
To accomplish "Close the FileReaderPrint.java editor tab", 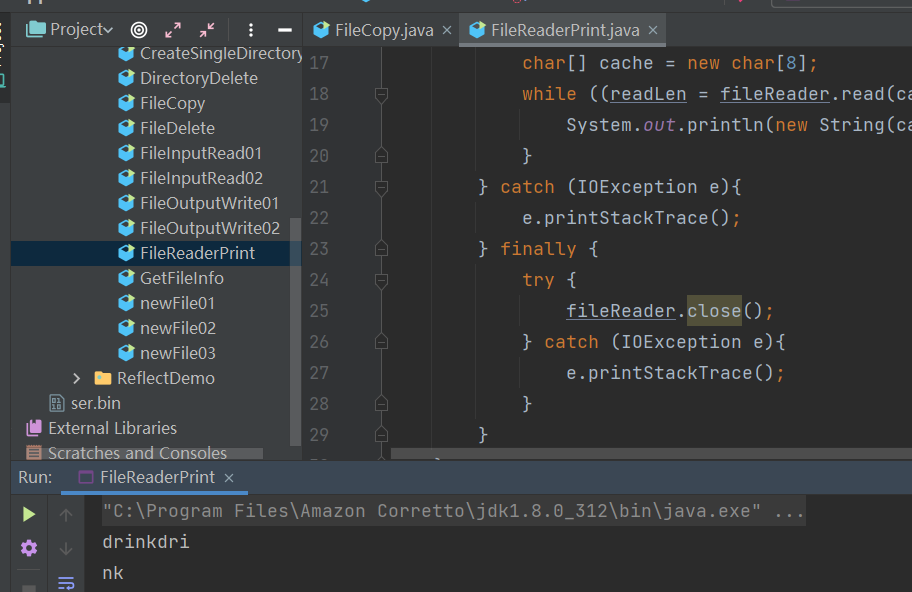I will [x=653, y=30].
